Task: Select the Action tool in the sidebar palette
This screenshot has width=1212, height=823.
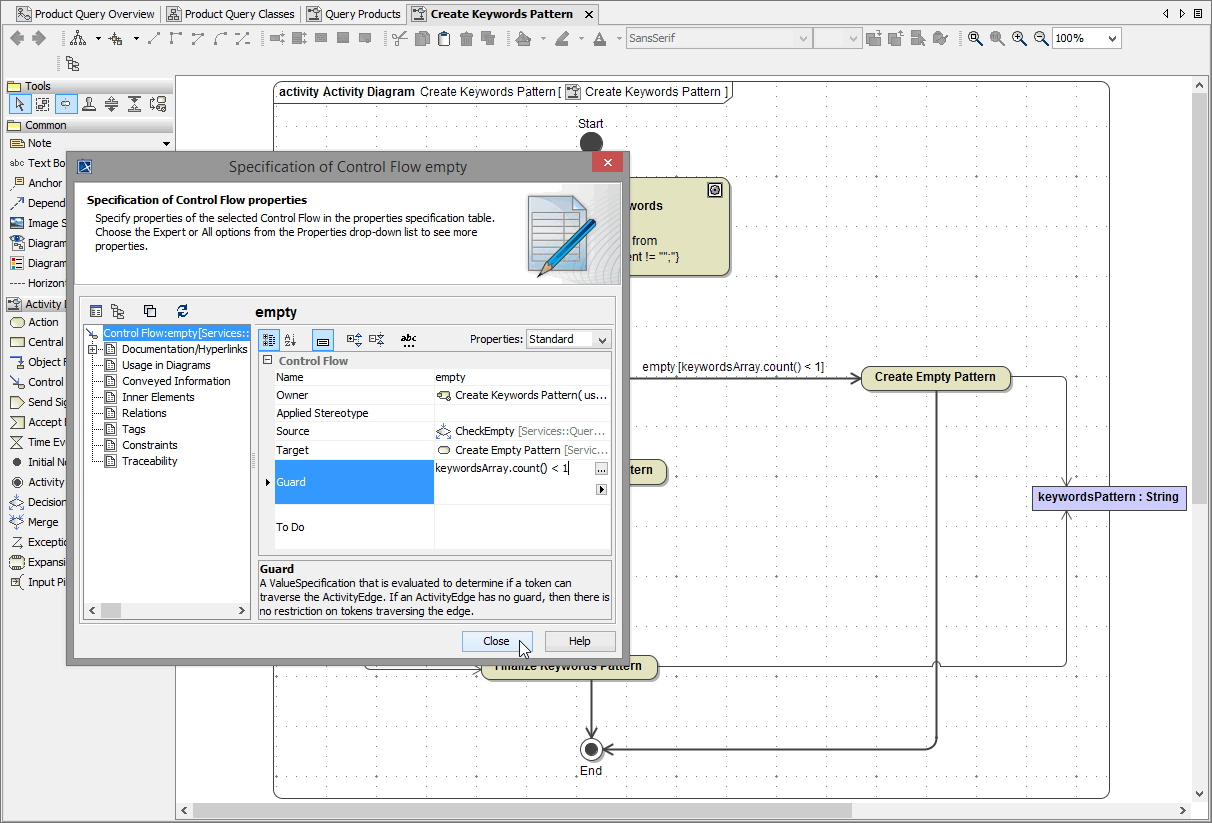Action: [38, 322]
